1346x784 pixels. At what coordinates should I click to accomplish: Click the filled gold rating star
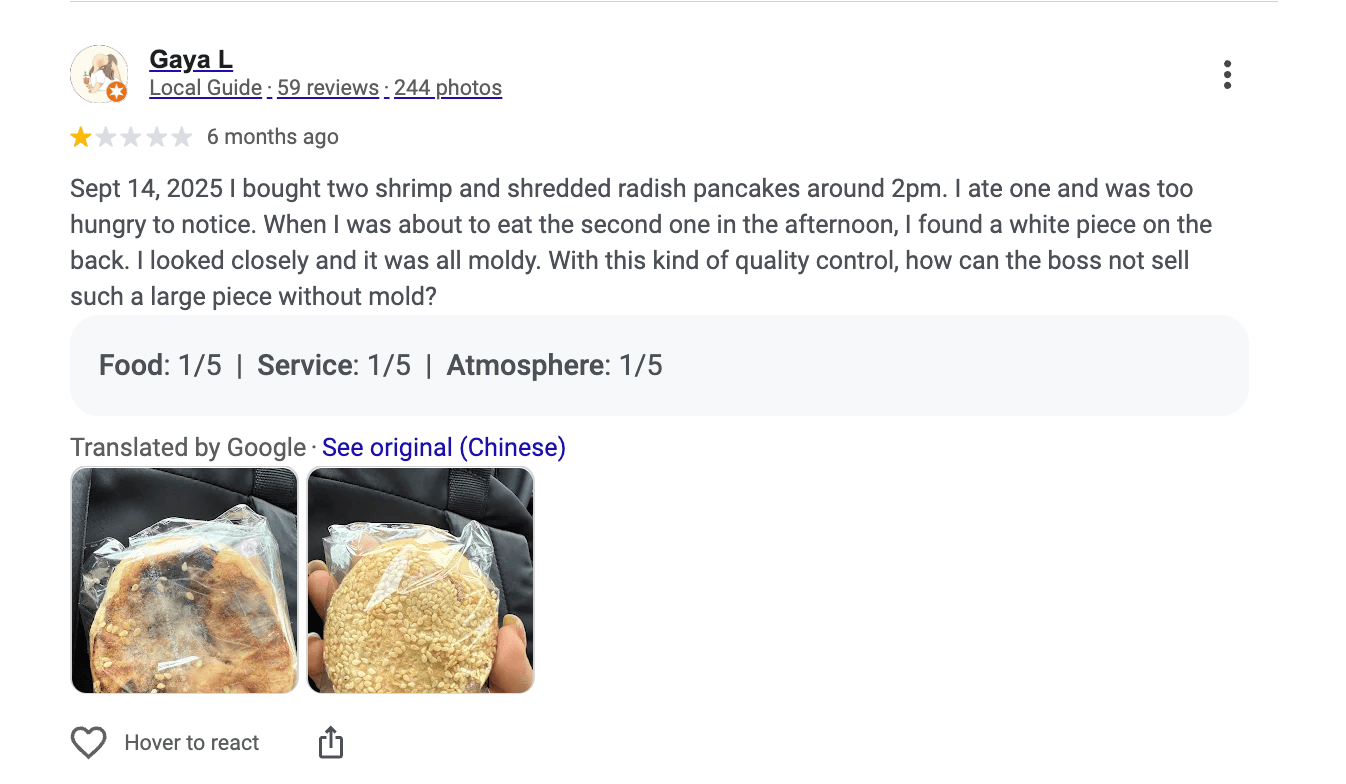[80, 137]
